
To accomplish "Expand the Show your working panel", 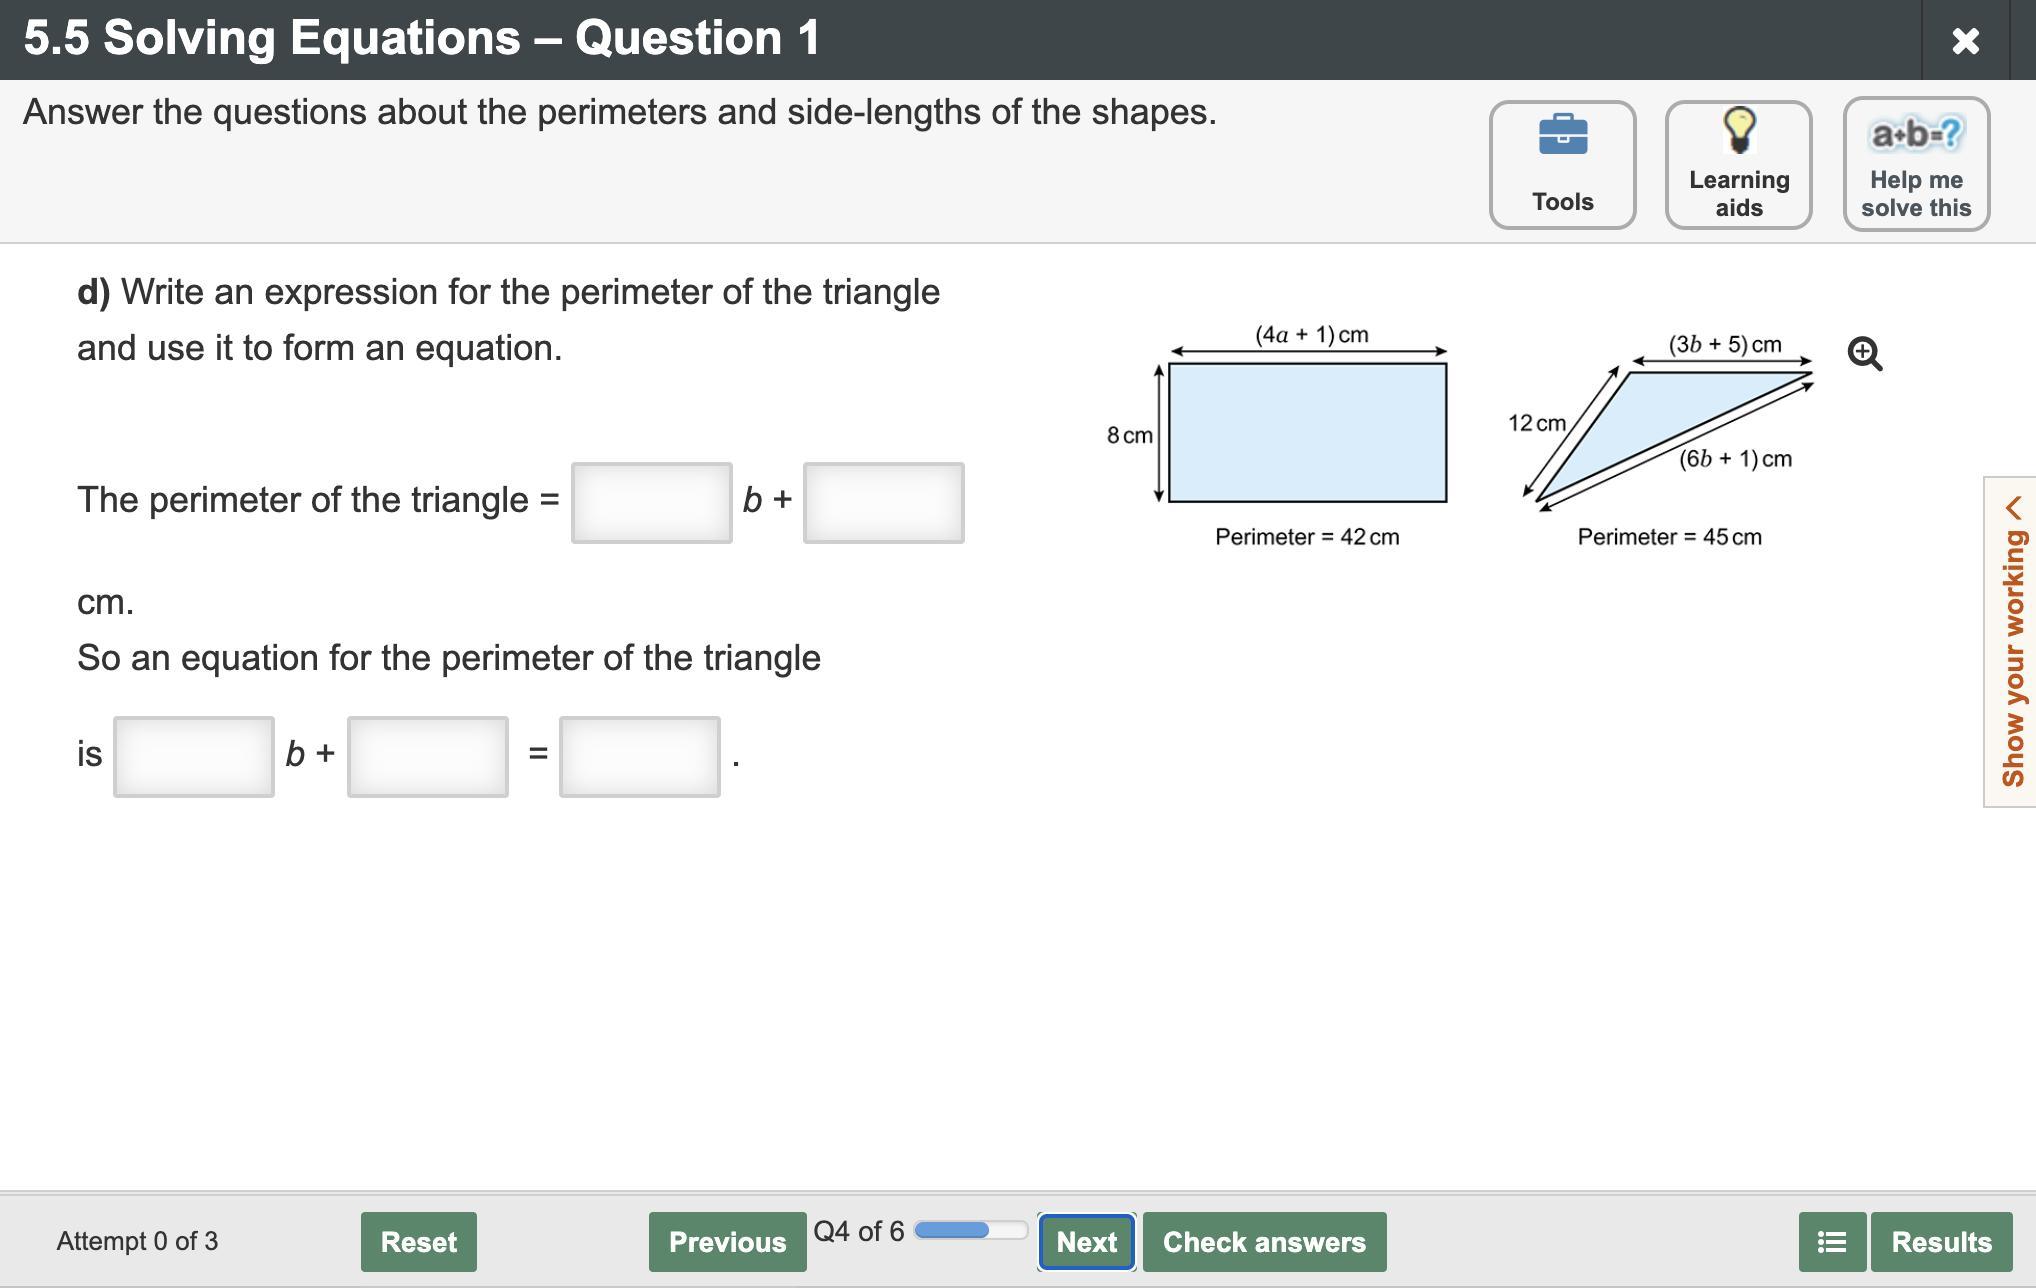I will pyautogui.click(x=2012, y=642).
